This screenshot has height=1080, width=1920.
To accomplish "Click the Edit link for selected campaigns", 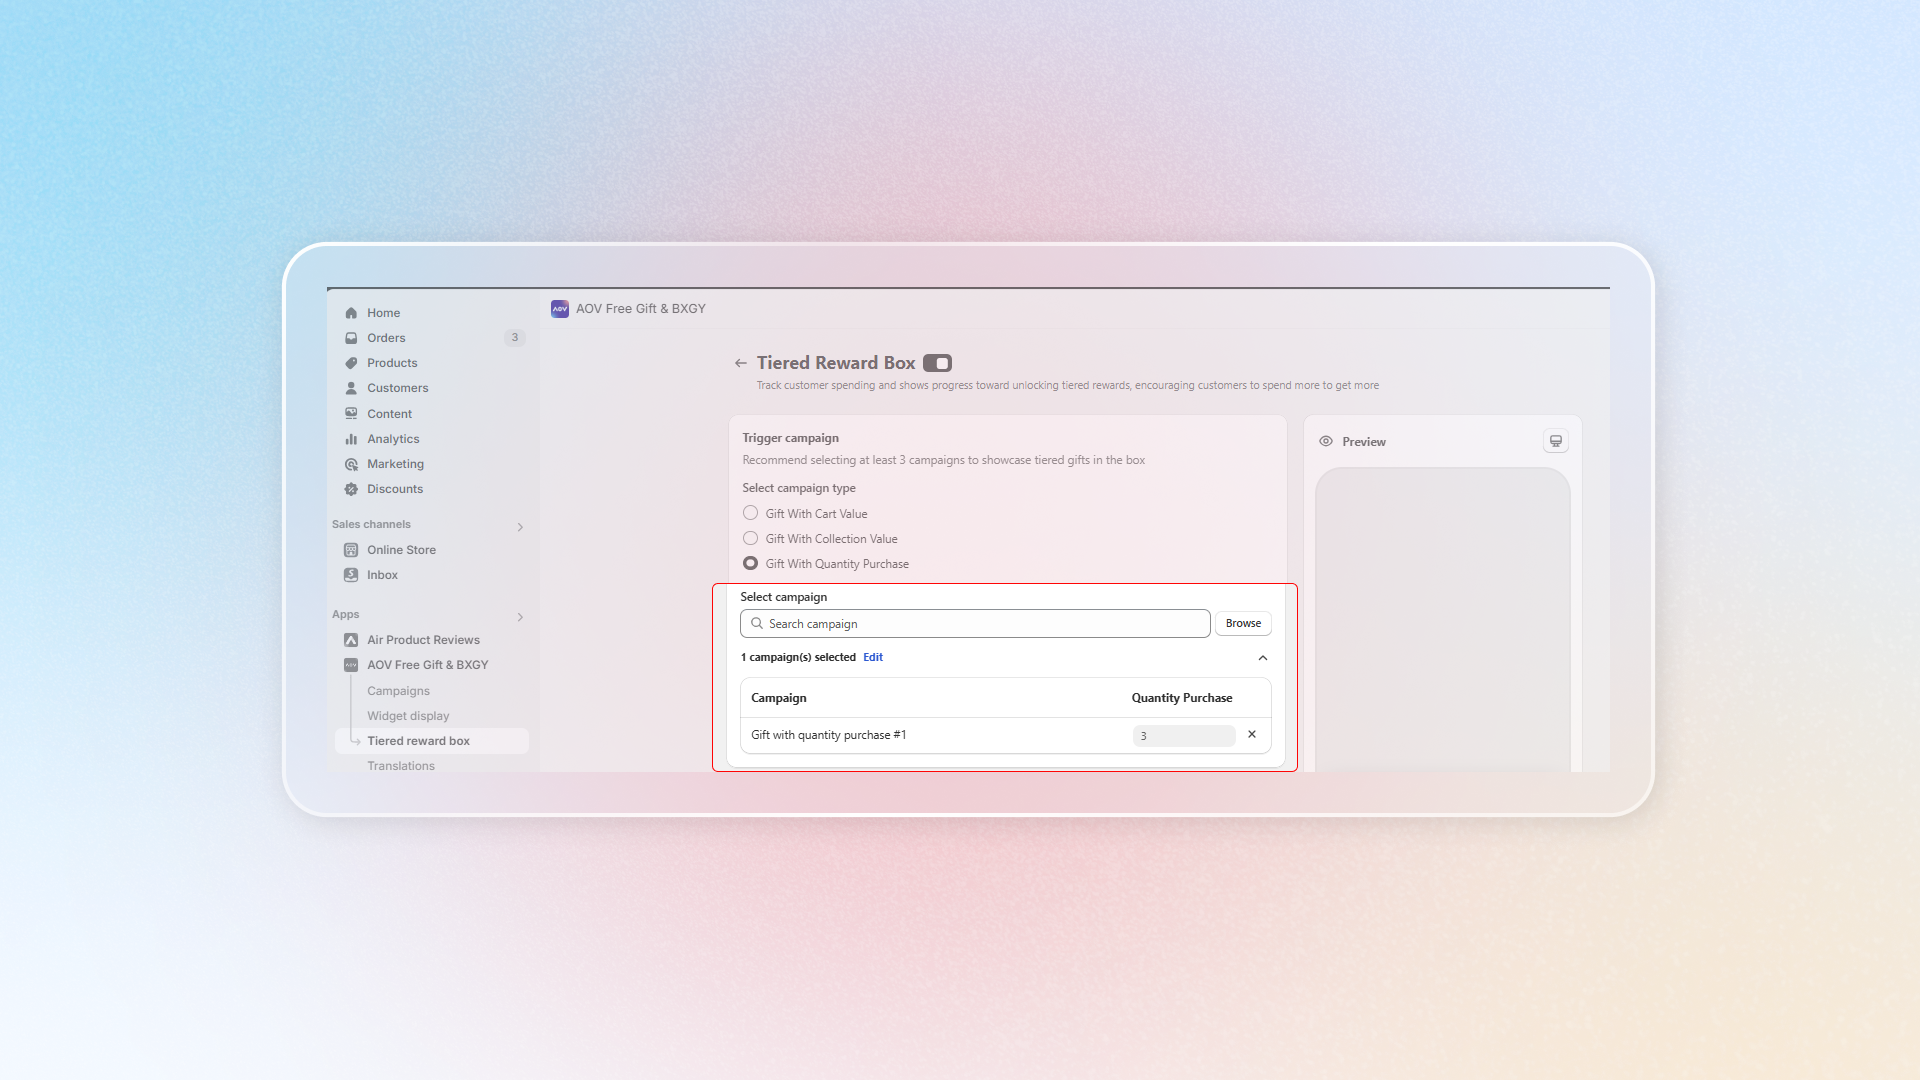I will 873,657.
